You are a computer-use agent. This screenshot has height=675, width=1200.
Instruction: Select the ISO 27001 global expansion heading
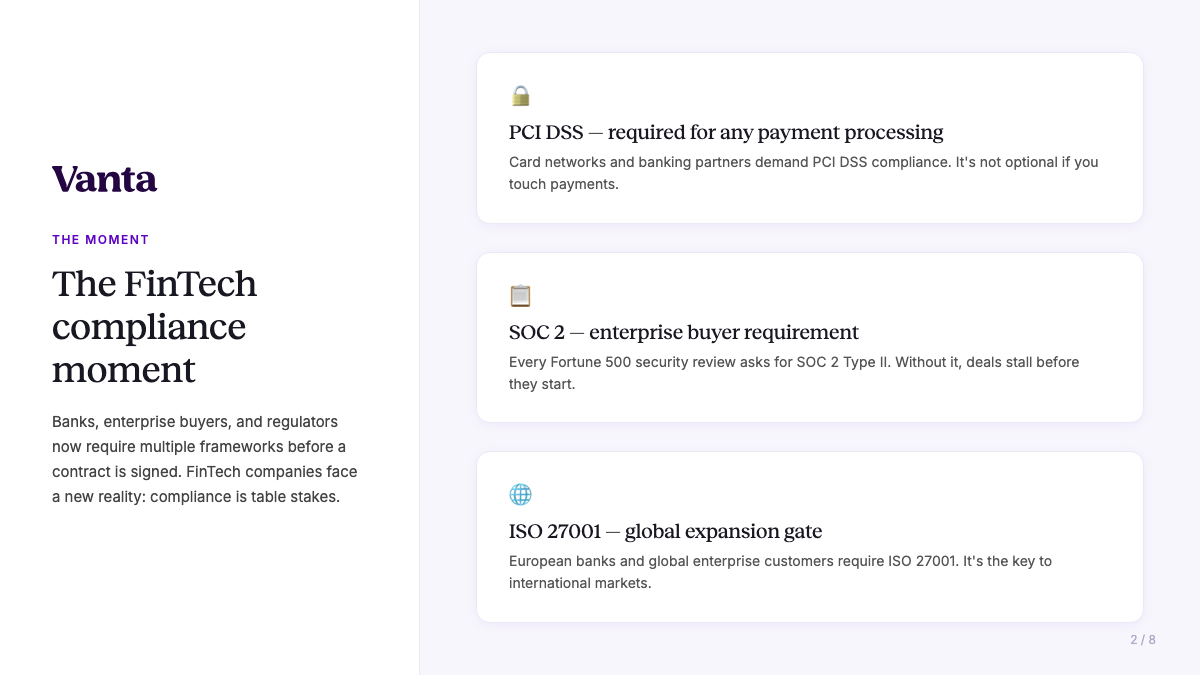666,531
